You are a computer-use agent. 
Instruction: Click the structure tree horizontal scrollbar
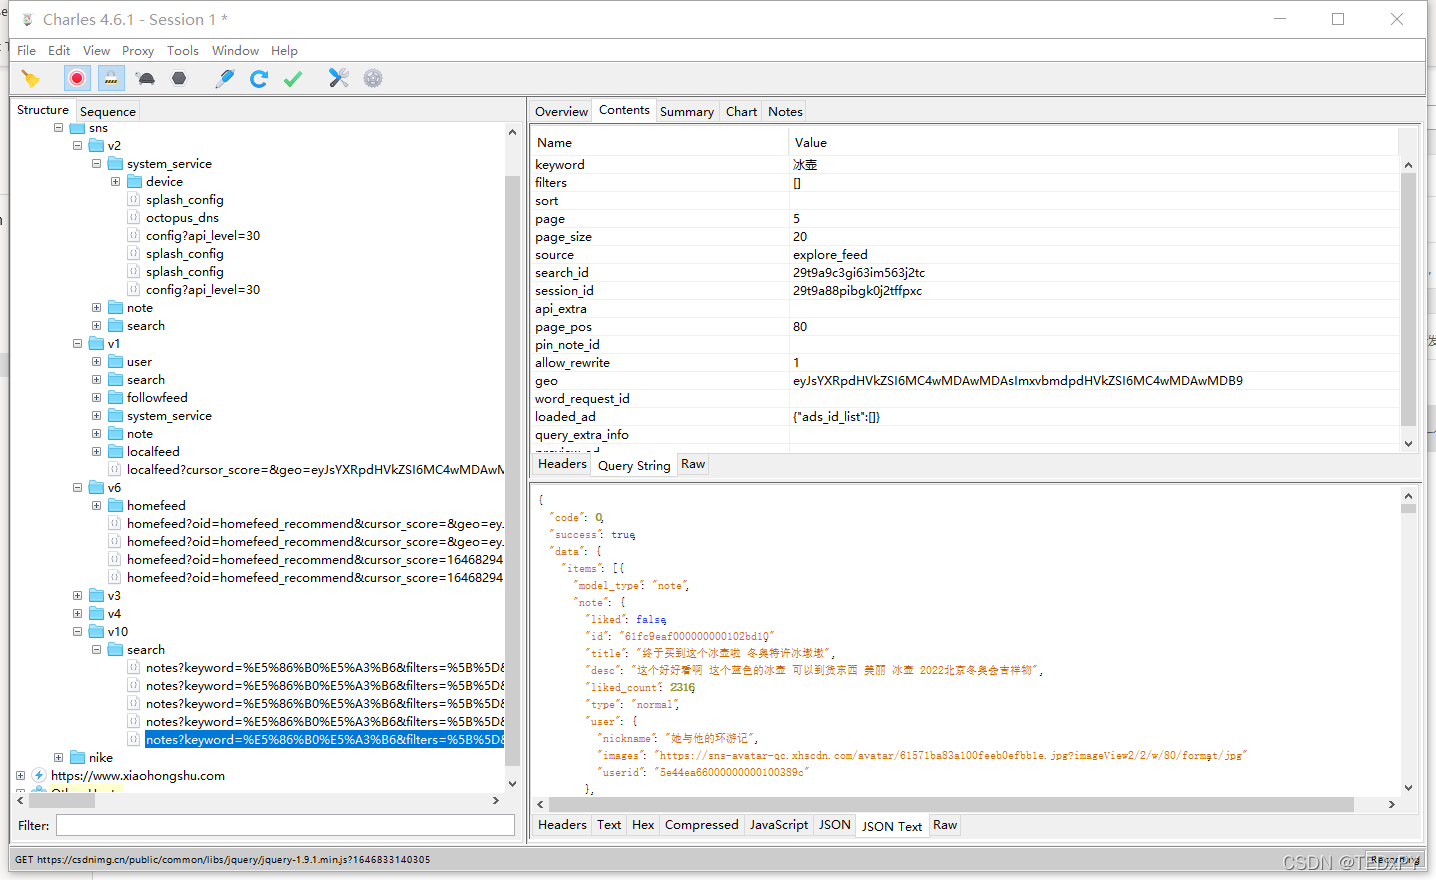[x=62, y=800]
